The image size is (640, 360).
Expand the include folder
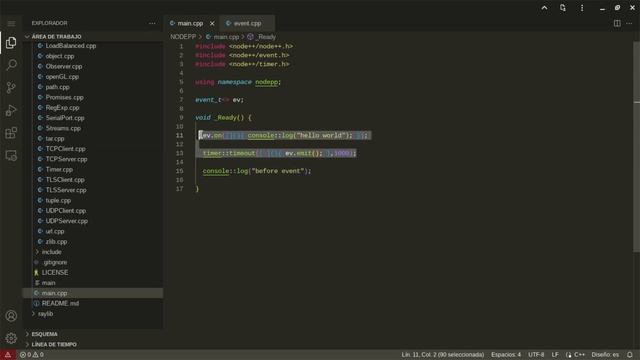pyautogui.click(x=51, y=252)
